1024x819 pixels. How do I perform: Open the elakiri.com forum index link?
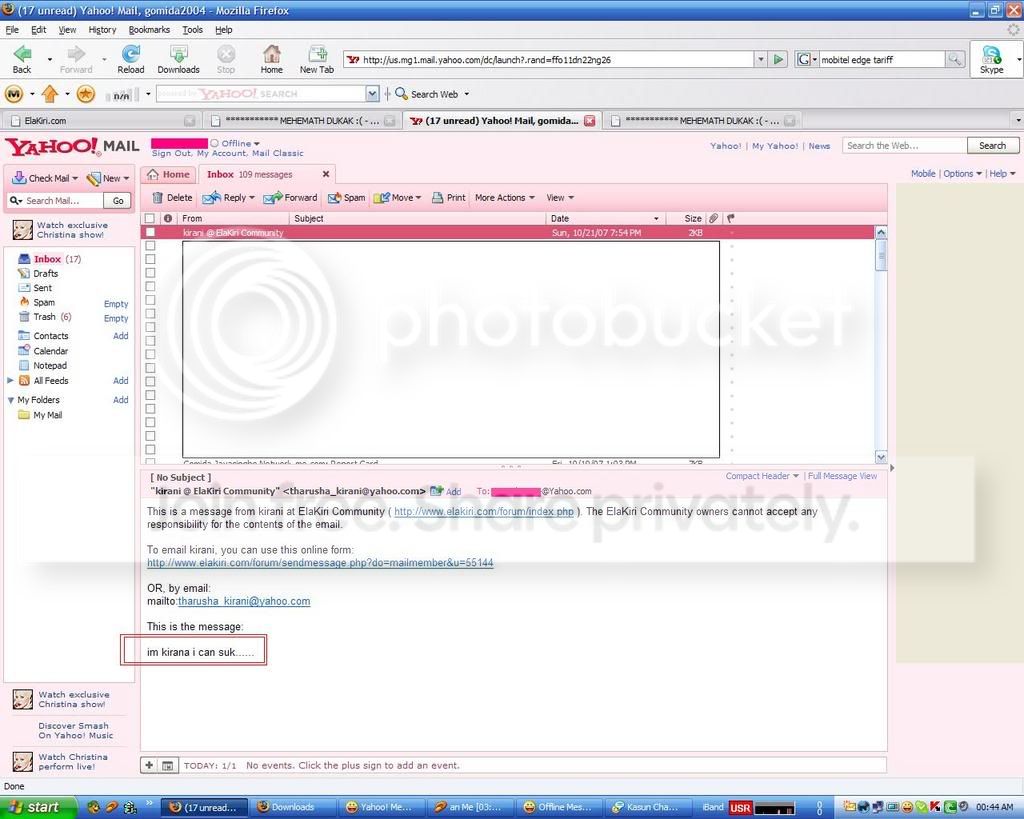[484, 511]
